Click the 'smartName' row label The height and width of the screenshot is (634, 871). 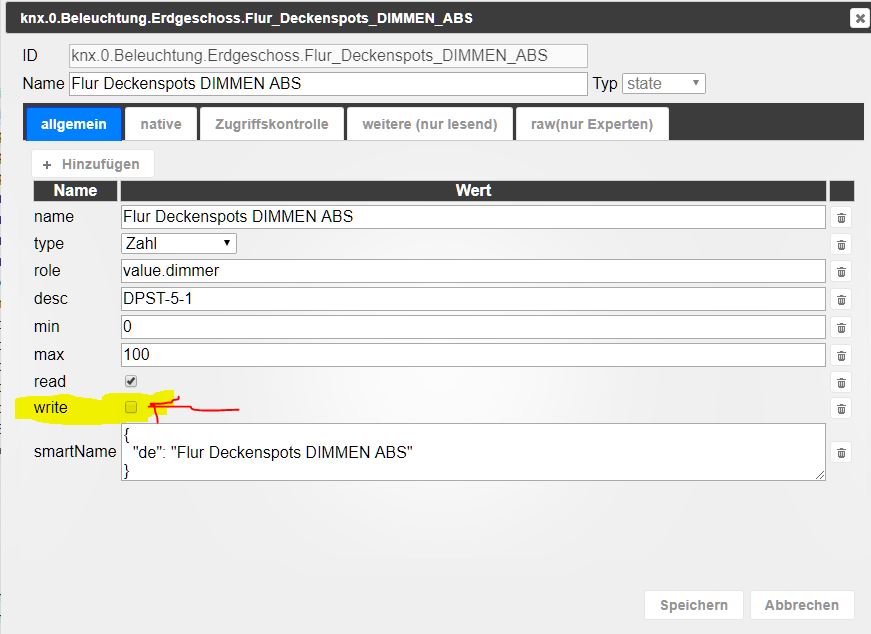[x=75, y=452]
